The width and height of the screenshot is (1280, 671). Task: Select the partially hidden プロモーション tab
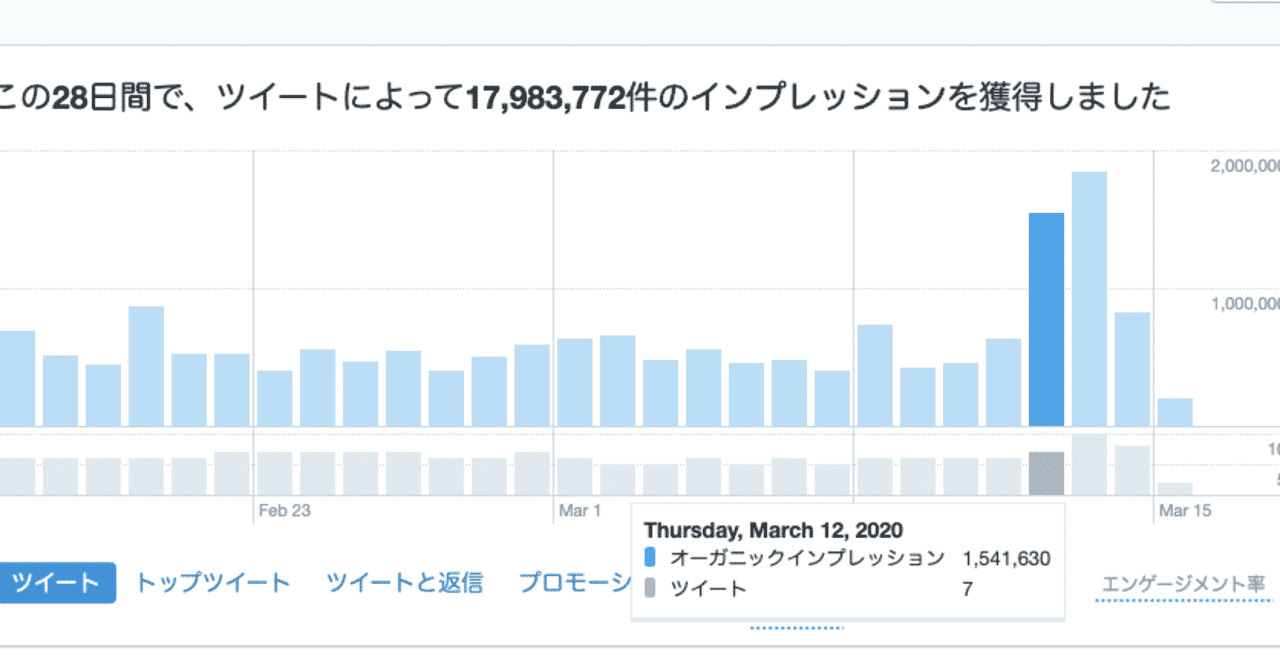pyautogui.click(x=574, y=583)
